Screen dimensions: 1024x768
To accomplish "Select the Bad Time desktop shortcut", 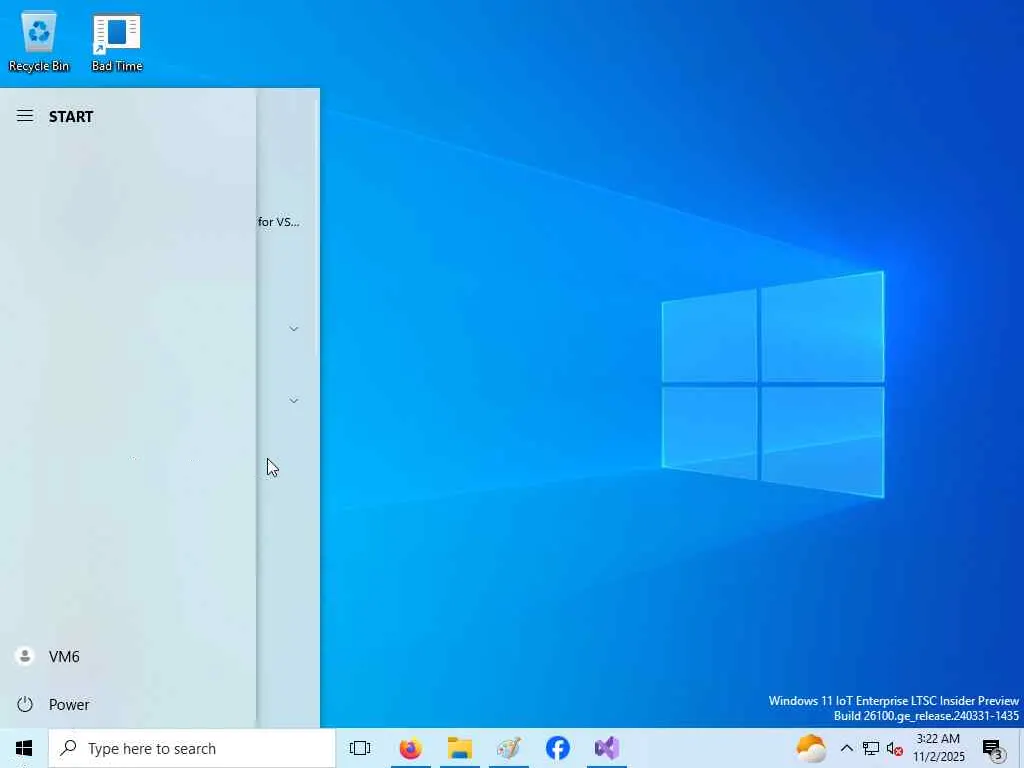I will (117, 42).
